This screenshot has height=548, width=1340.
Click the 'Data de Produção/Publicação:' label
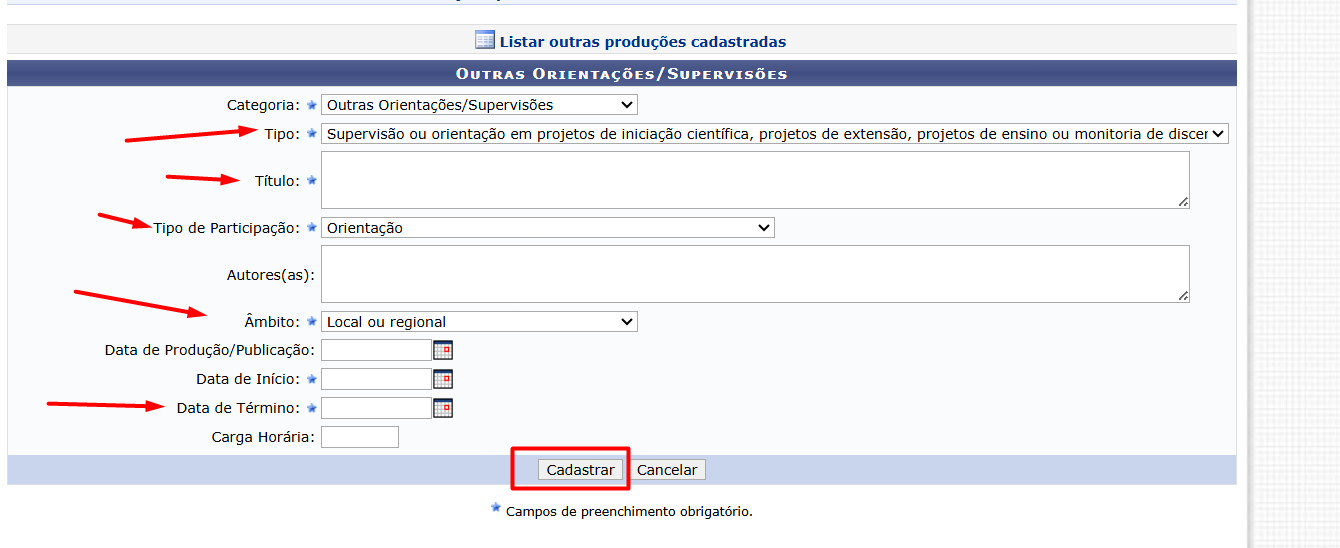click(209, 350)
